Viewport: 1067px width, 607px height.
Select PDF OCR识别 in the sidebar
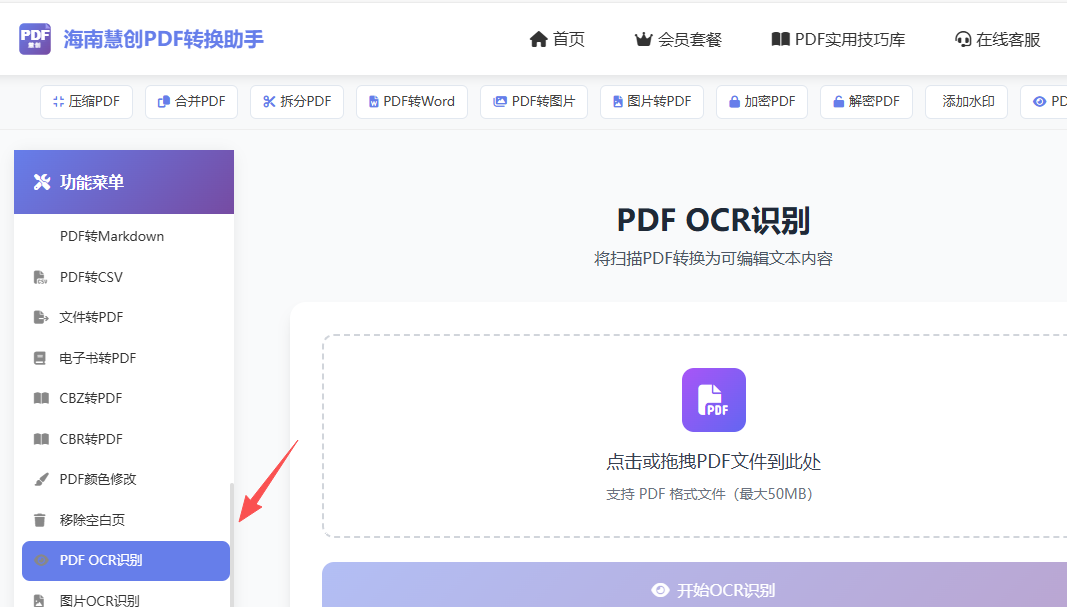pyautogui.click(x=126, y=561)
